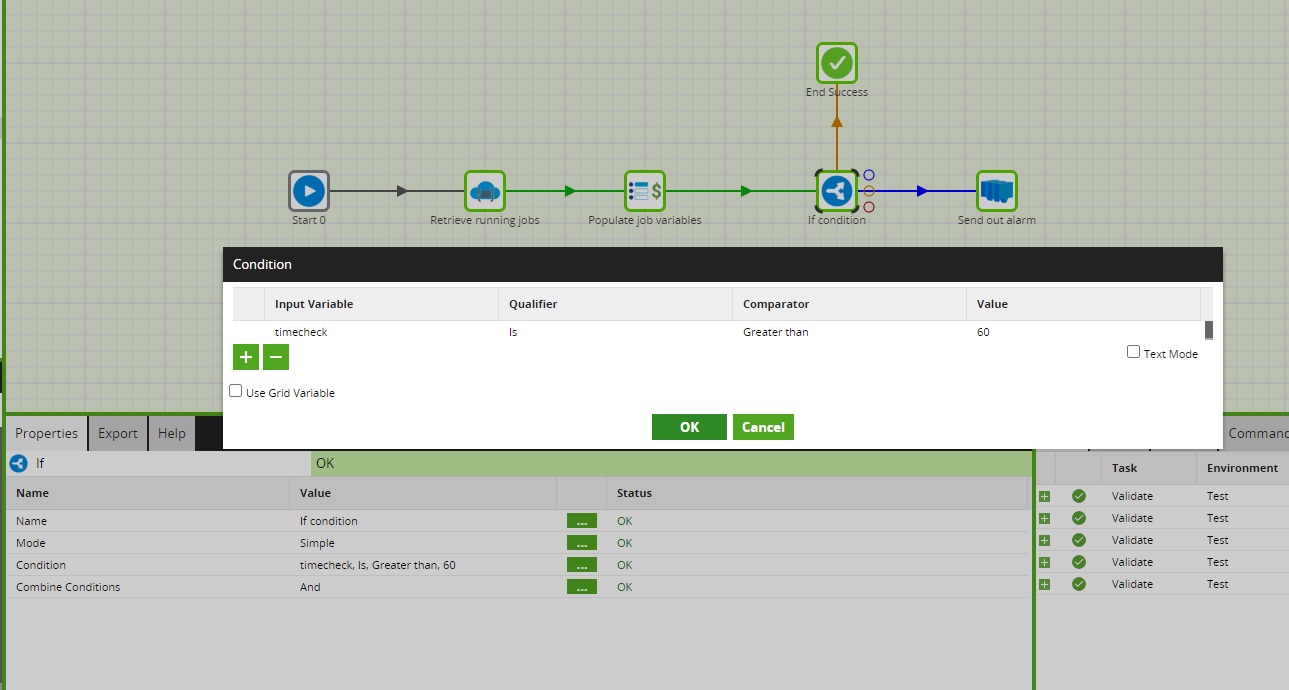Select the Send out alarm component
Image resolution: width=1289 pixels, height=690 pixels.
tap(995, 190)
